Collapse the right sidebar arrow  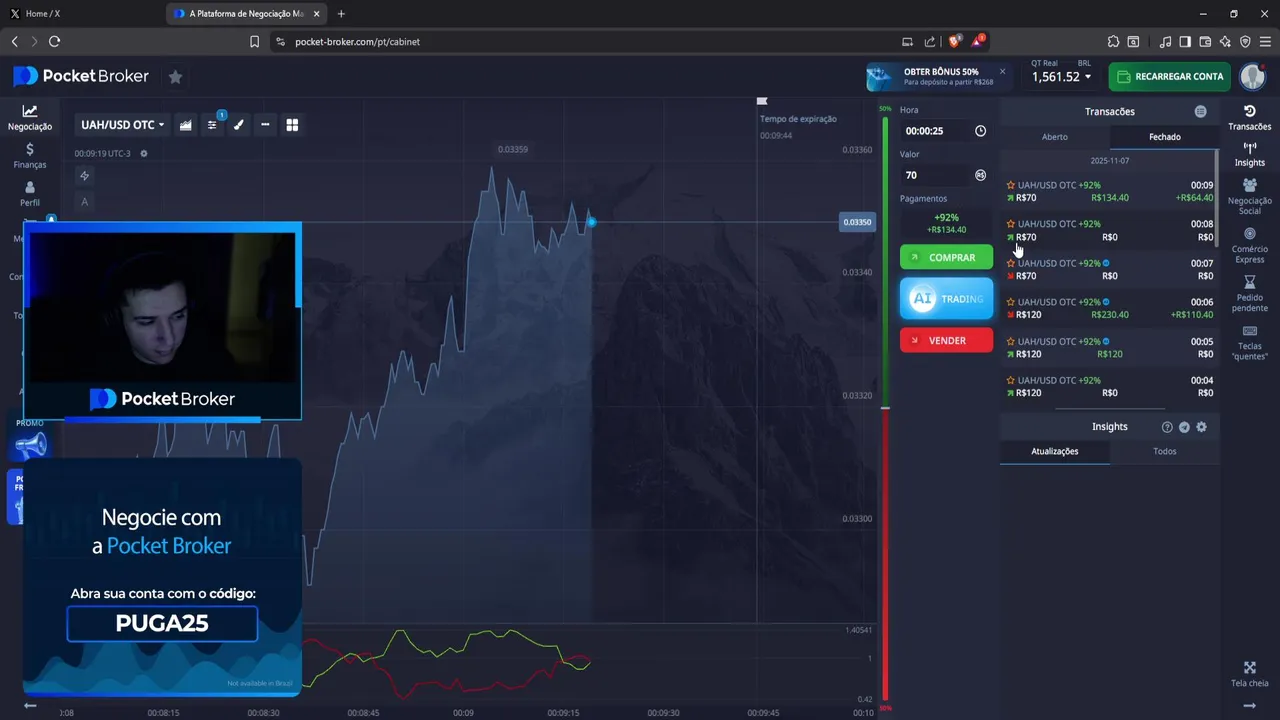(1250, 705)
